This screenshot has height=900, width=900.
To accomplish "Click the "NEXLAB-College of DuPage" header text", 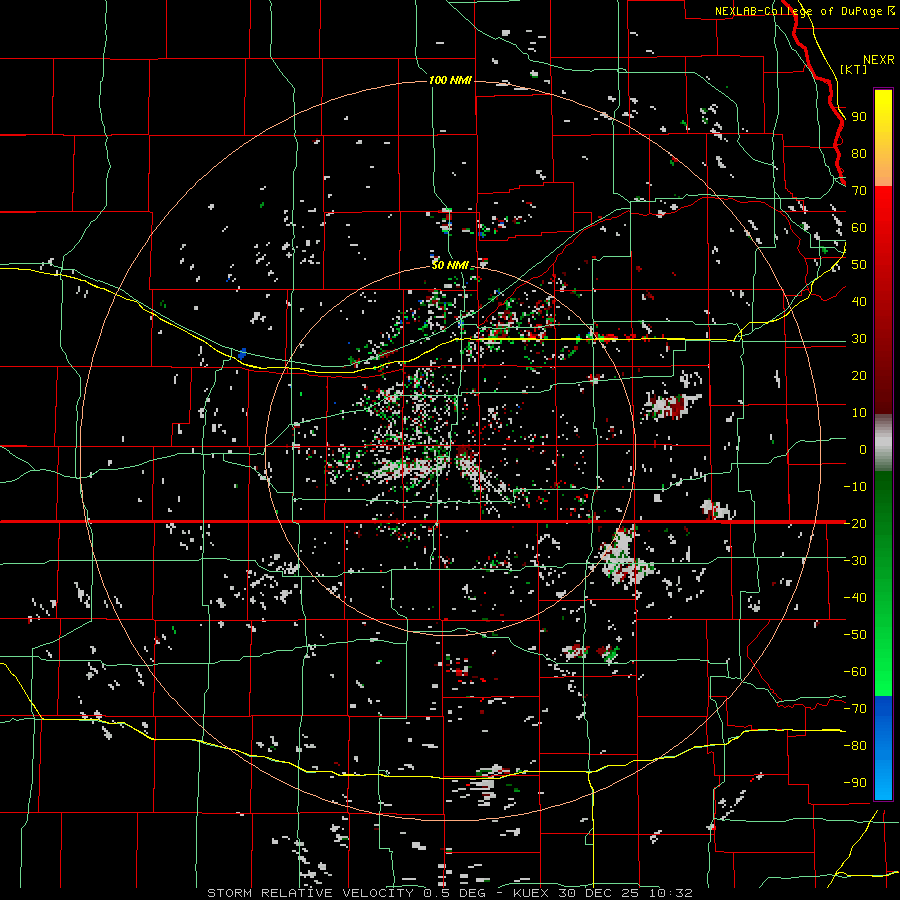I will pyautogui.click(x=800, y=11).
